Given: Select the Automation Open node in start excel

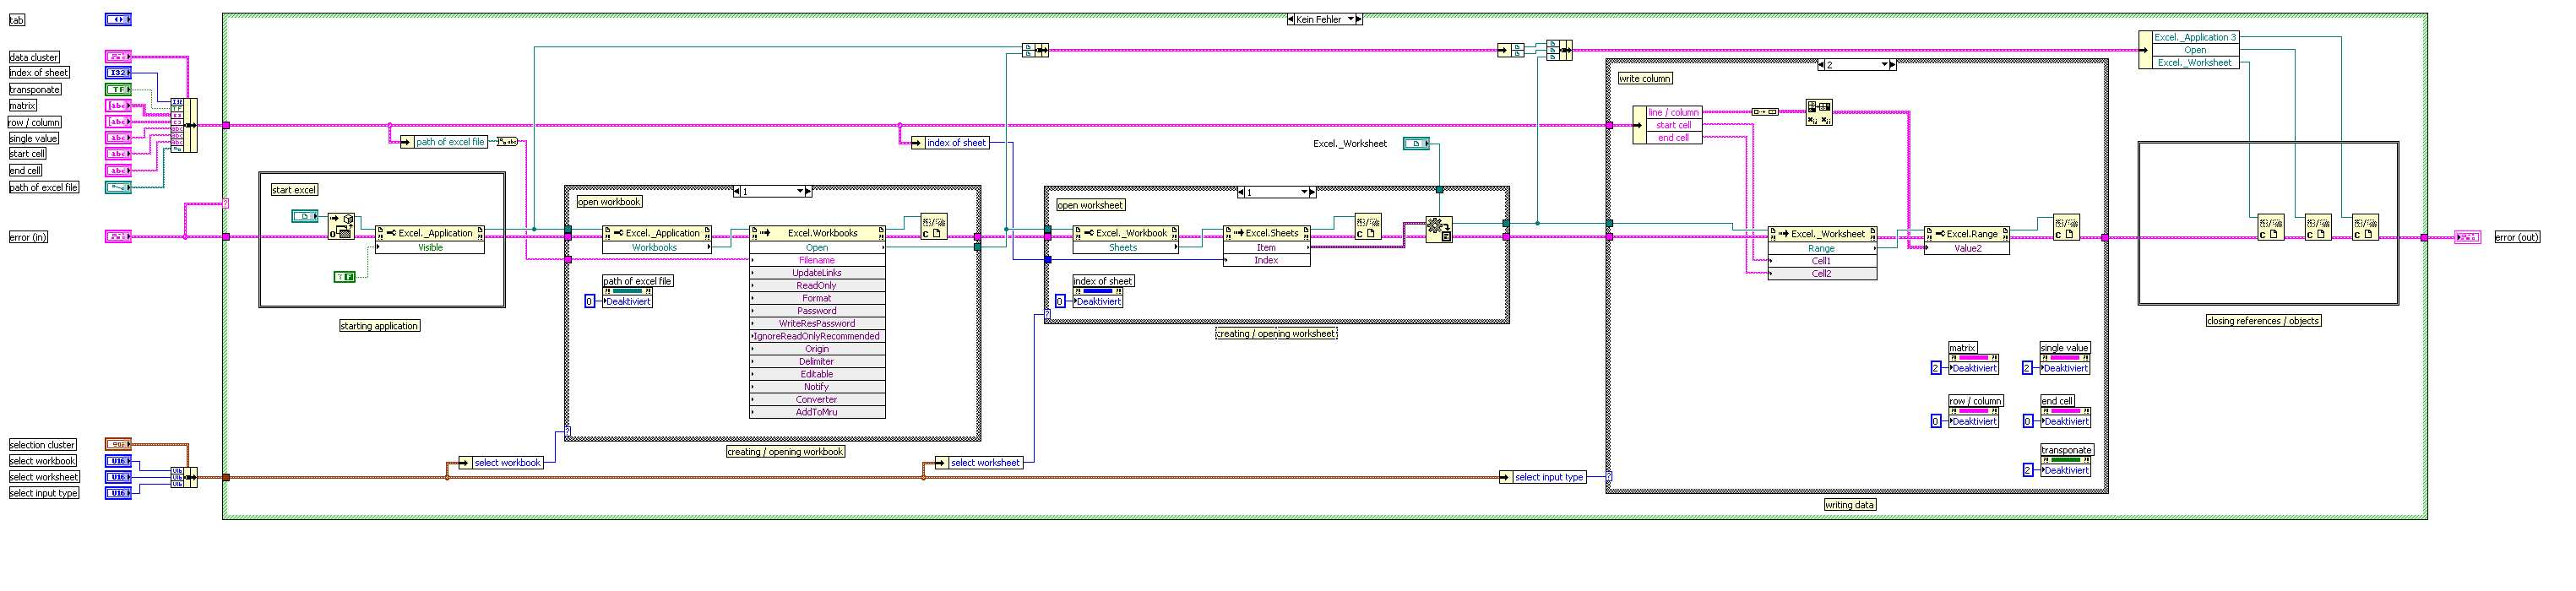Looking at the screenshot, I should click(342, 227).
